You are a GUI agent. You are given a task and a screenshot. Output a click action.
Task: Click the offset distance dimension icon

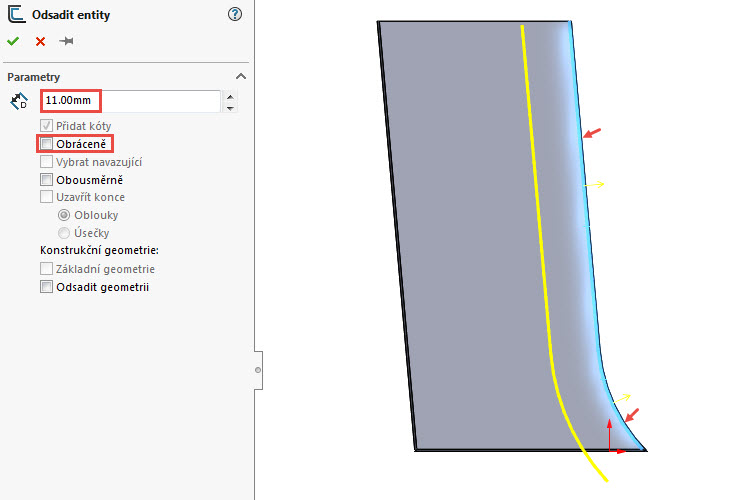19,101
